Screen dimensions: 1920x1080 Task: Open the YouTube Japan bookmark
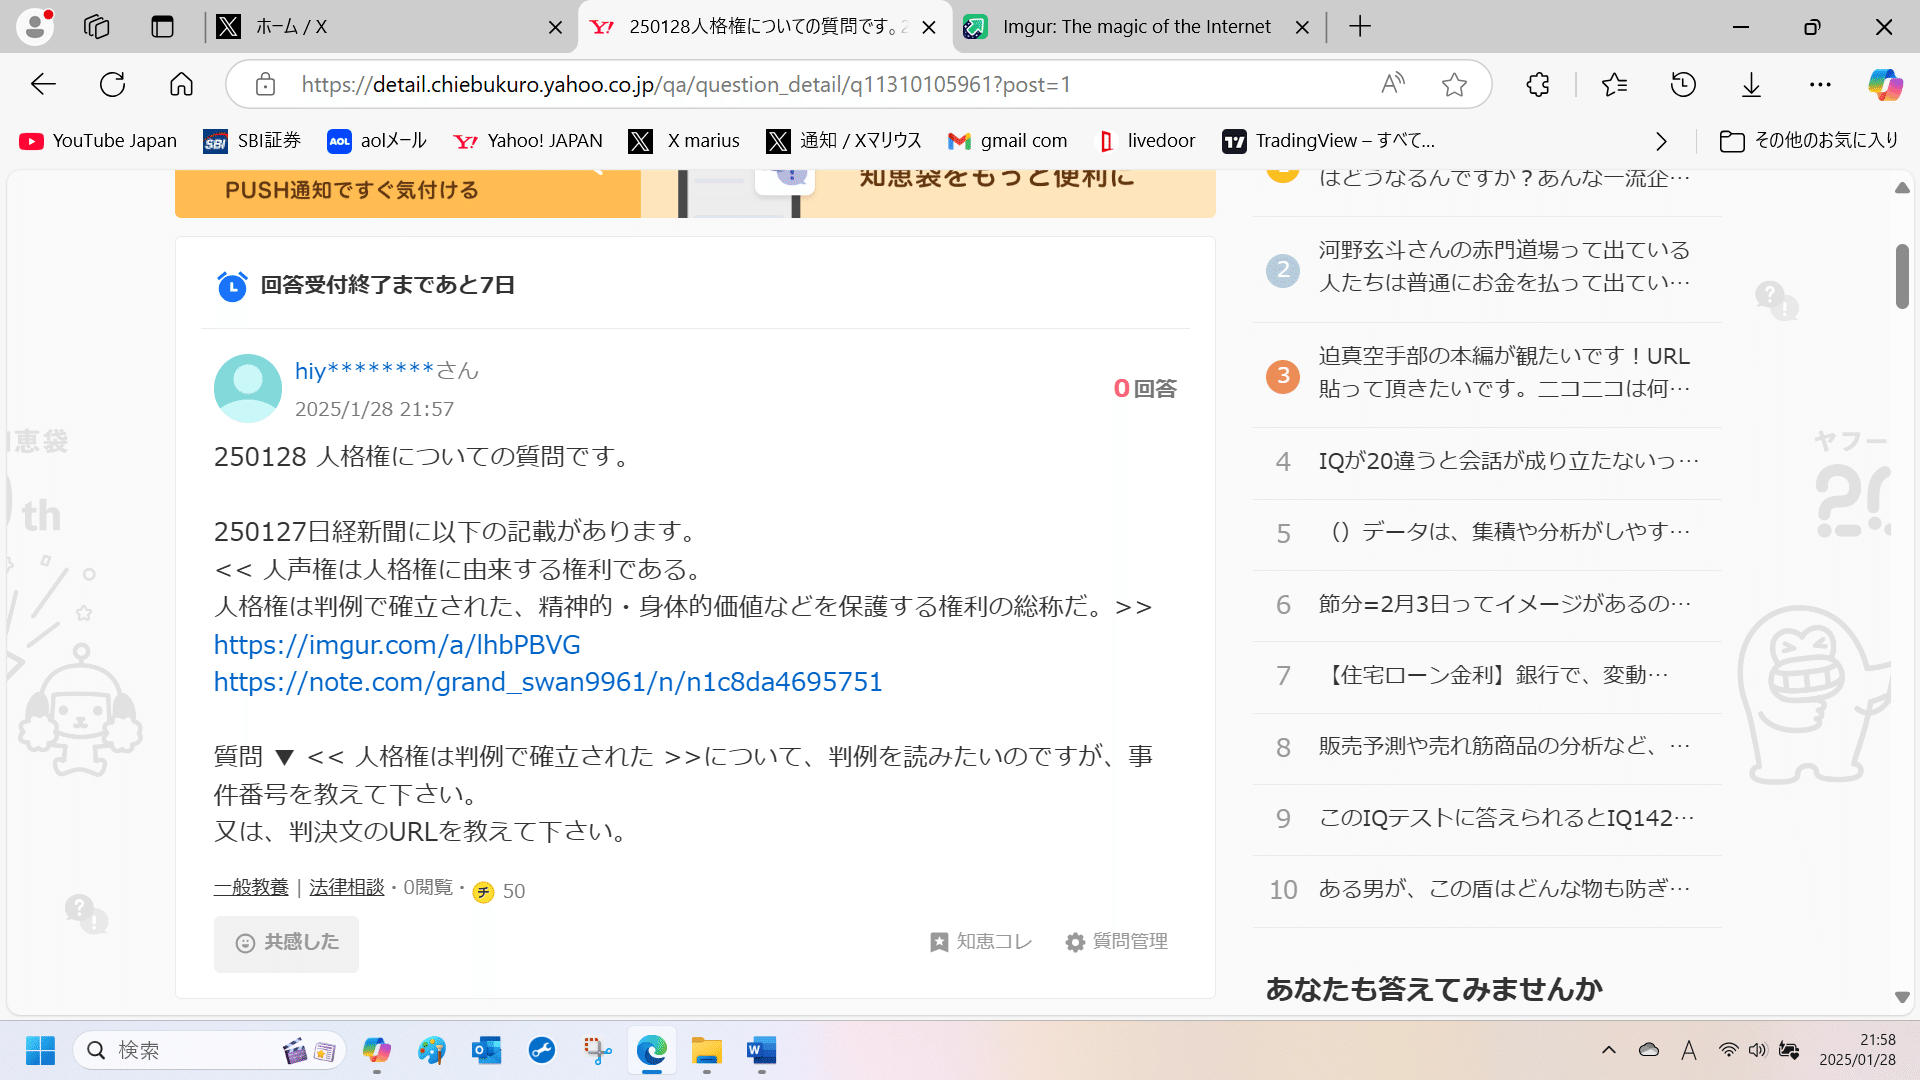click(96, 141)
